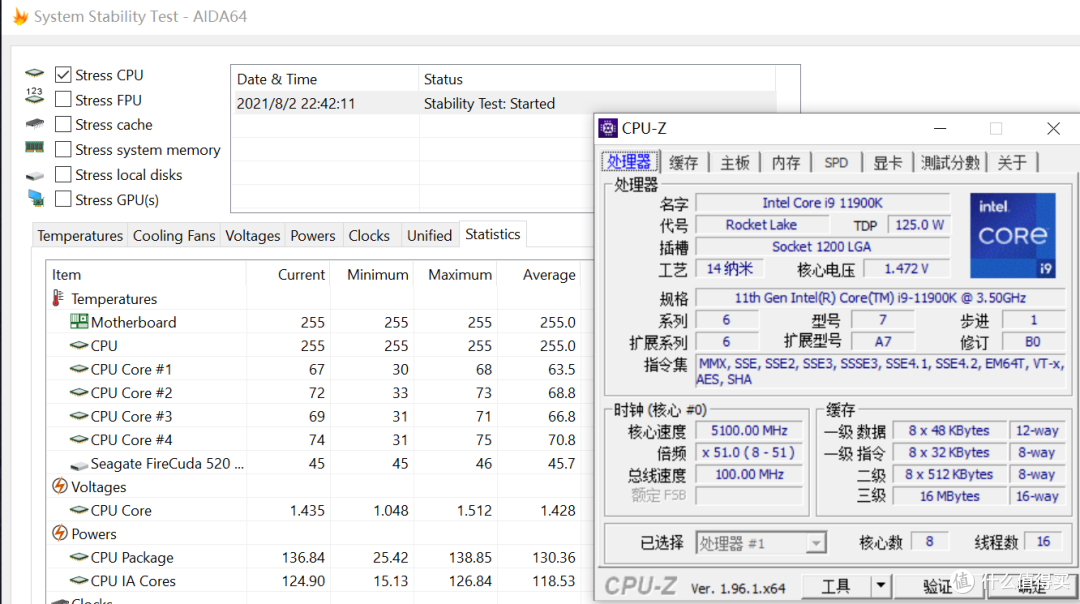The height and width of the screenshot is (604, 1080).
Task: Click the Intel Core i9 logo in CPU-Z
Action: [1012, 236]
